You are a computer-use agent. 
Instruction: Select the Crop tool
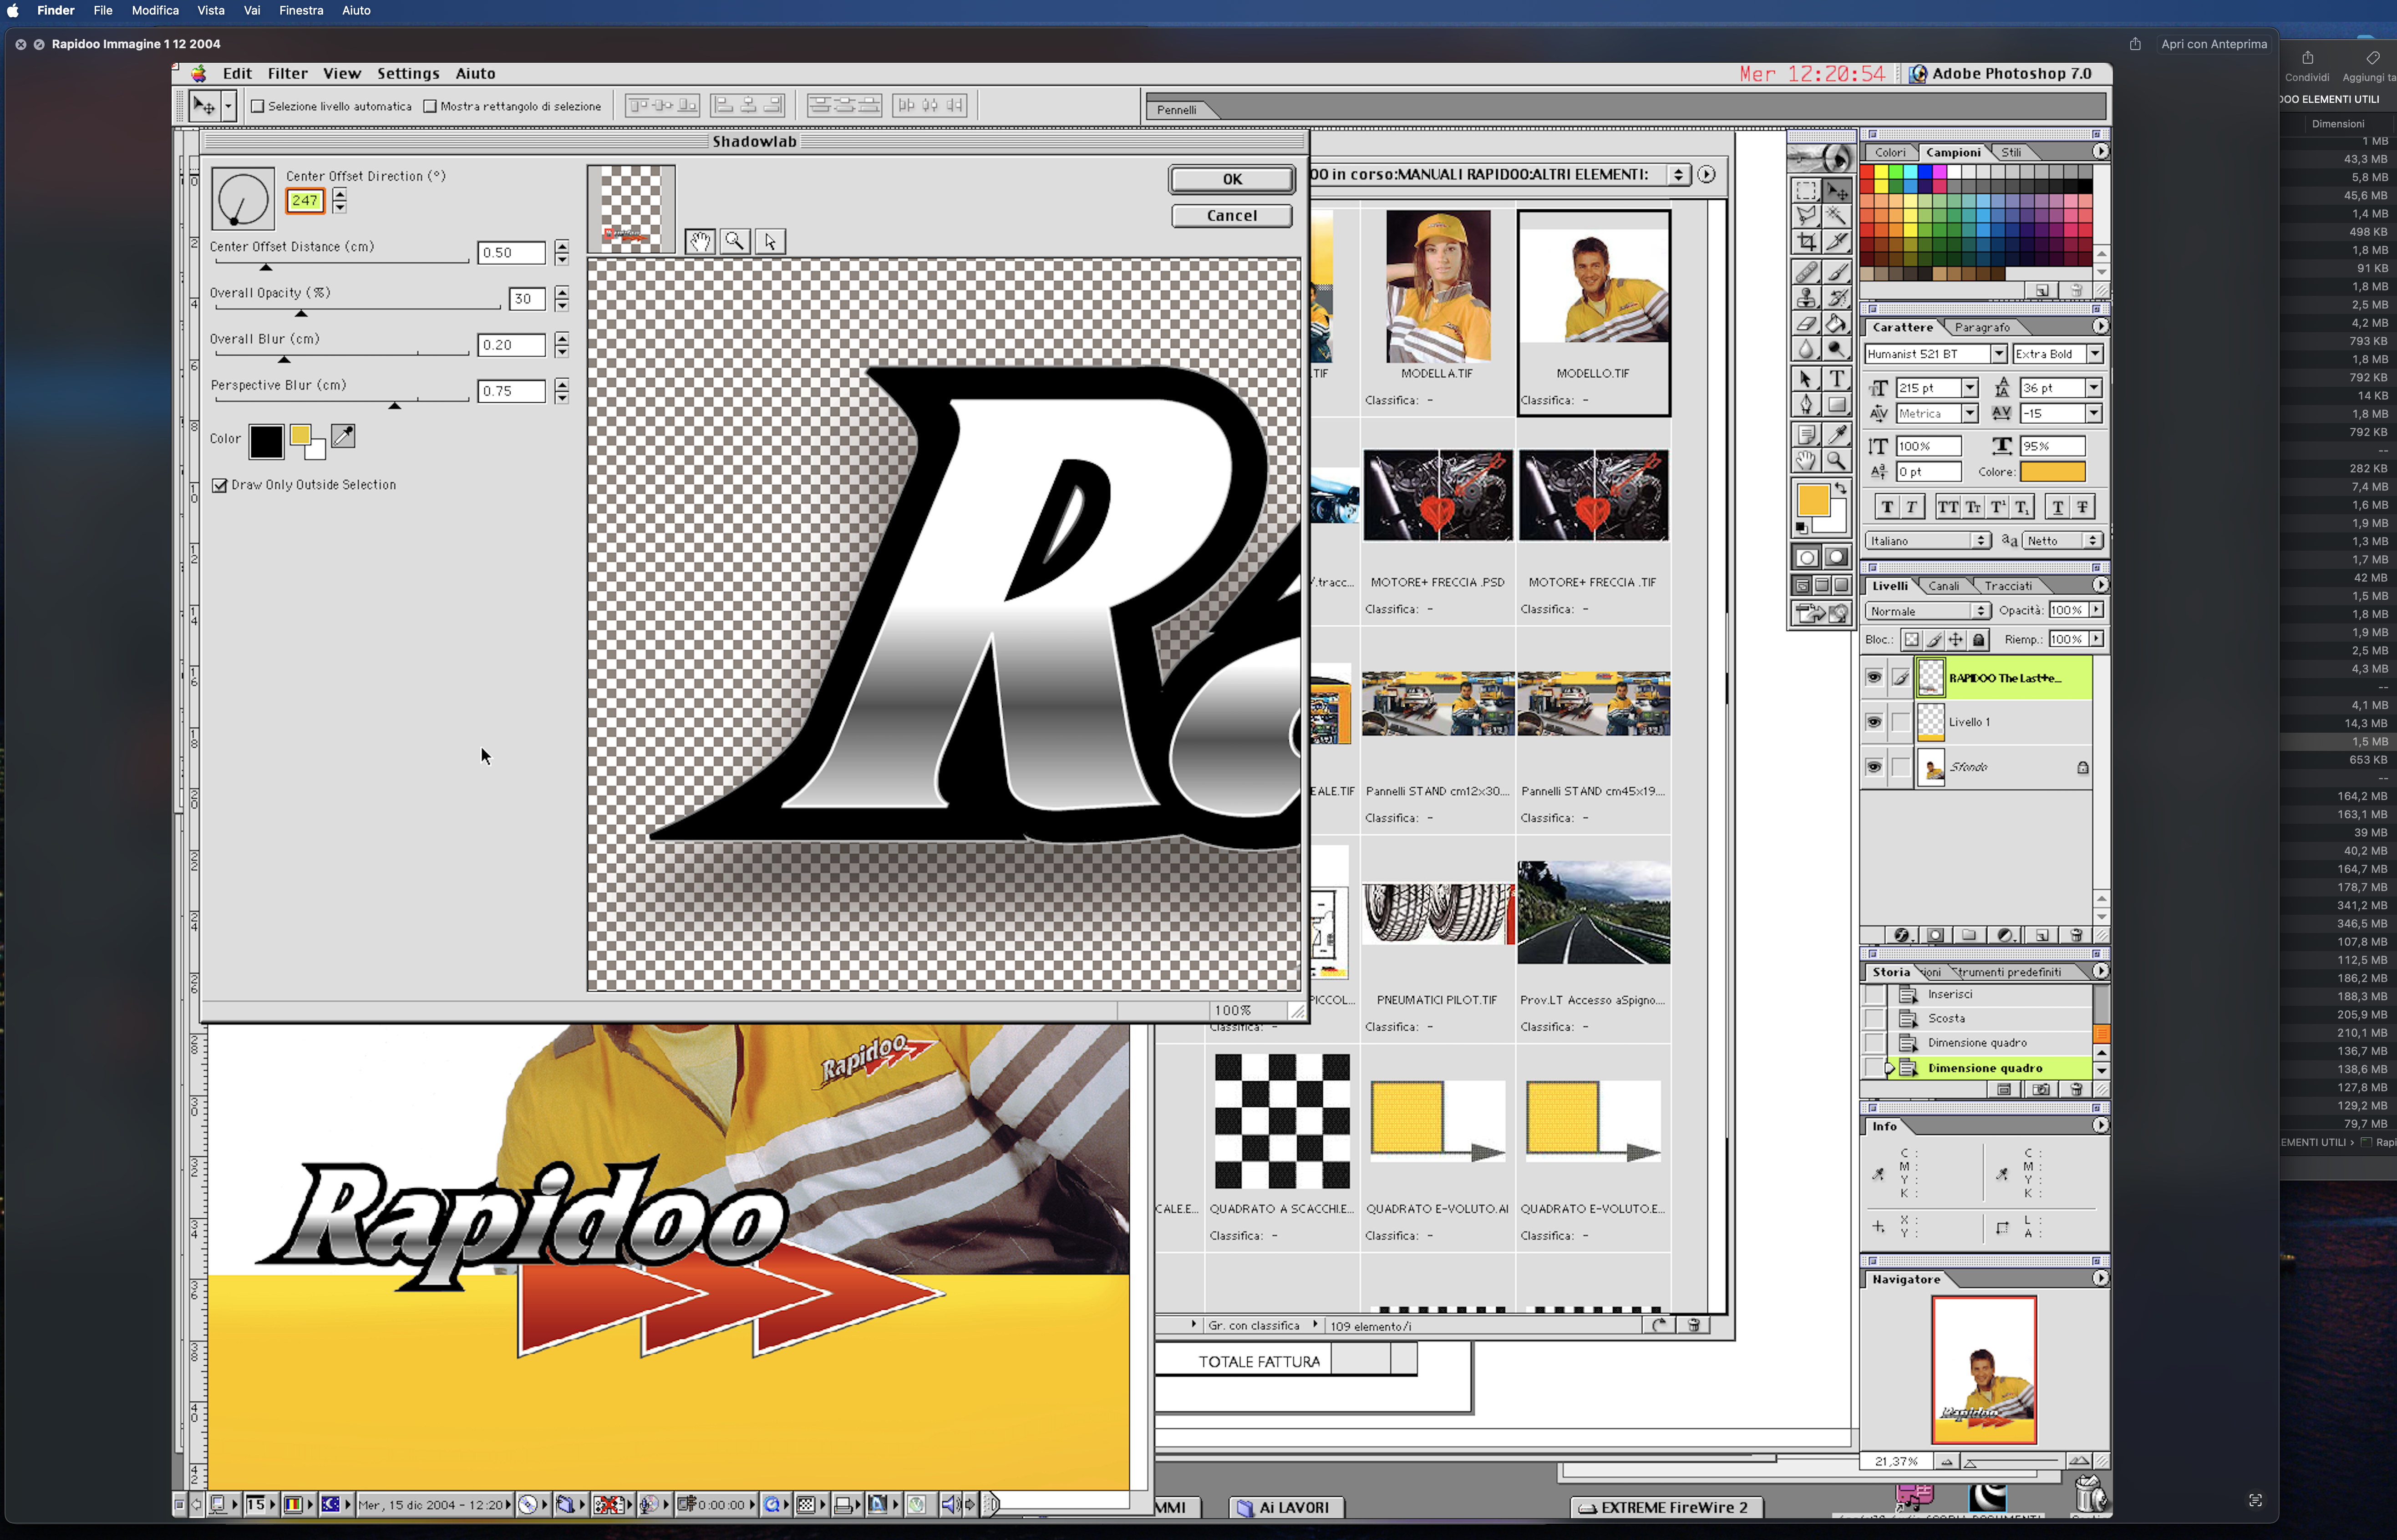pos(1806,241)
